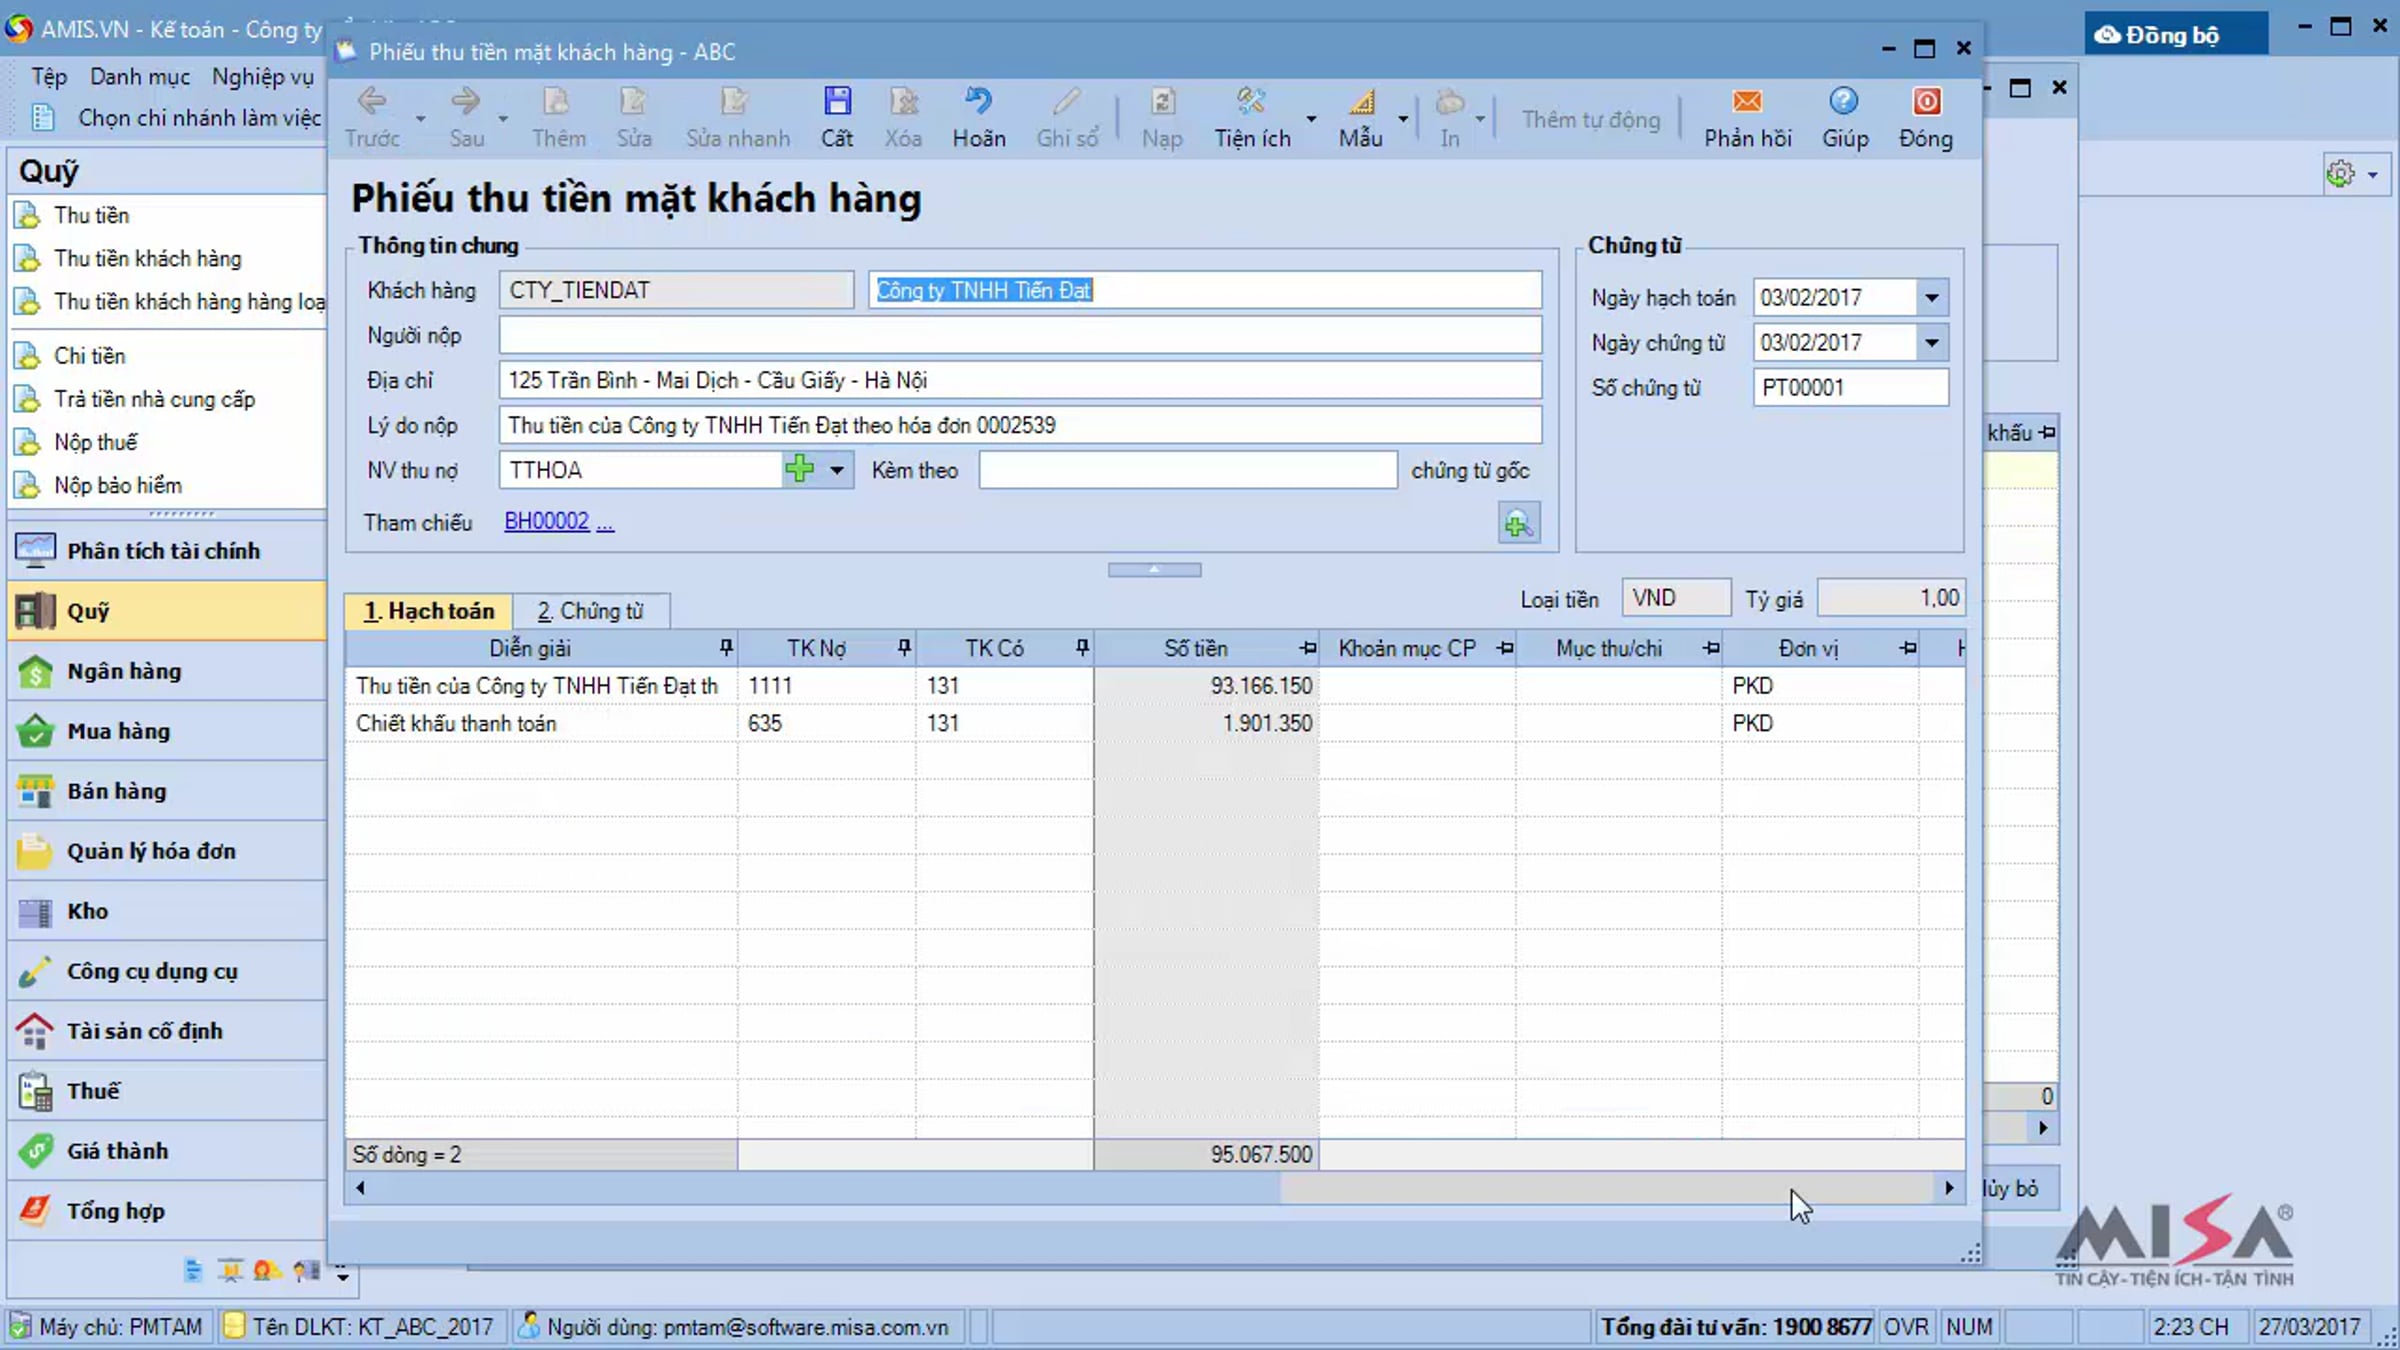Toggle pin on the Mục thu/chi column
Image resolution: width=2400 pixels, height=1350 pixels.
pos(1711,649)
